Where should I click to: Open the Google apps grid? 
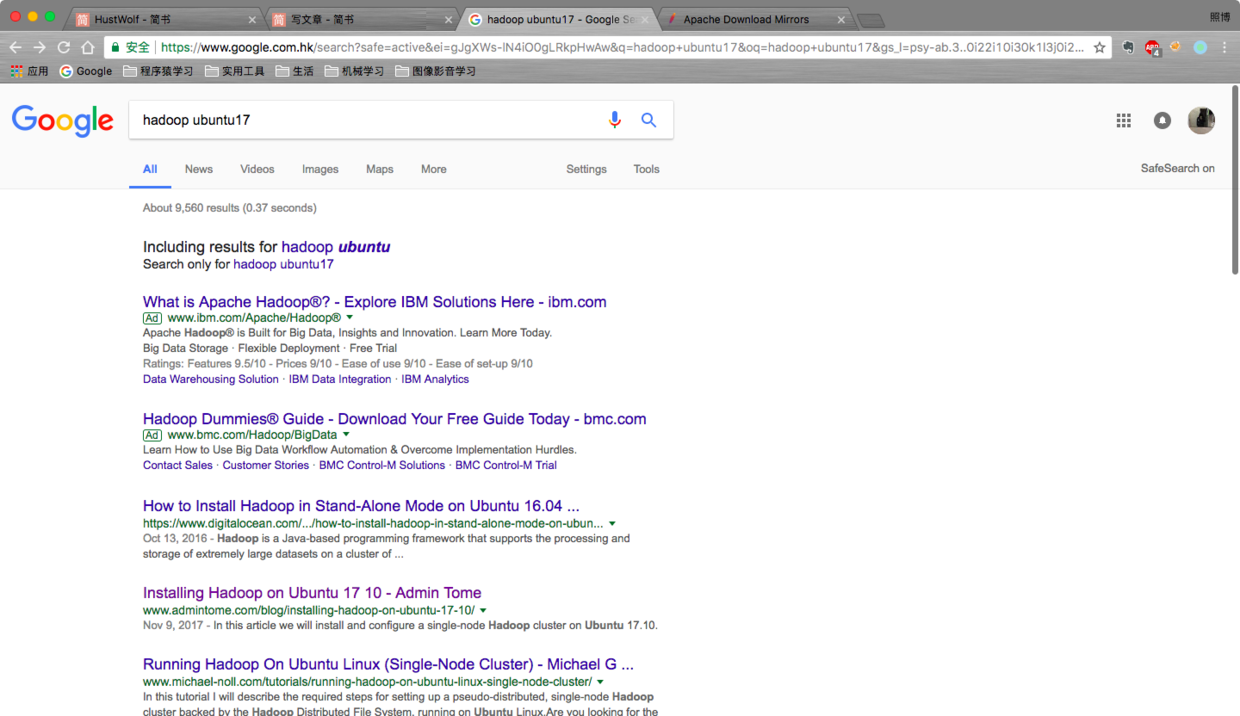[x=1123, y=120]
